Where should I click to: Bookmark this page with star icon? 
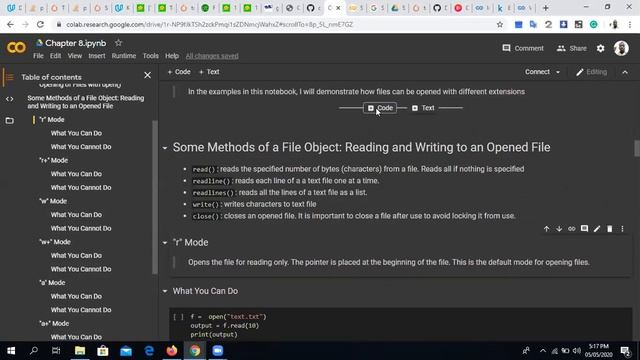(500, 24)
